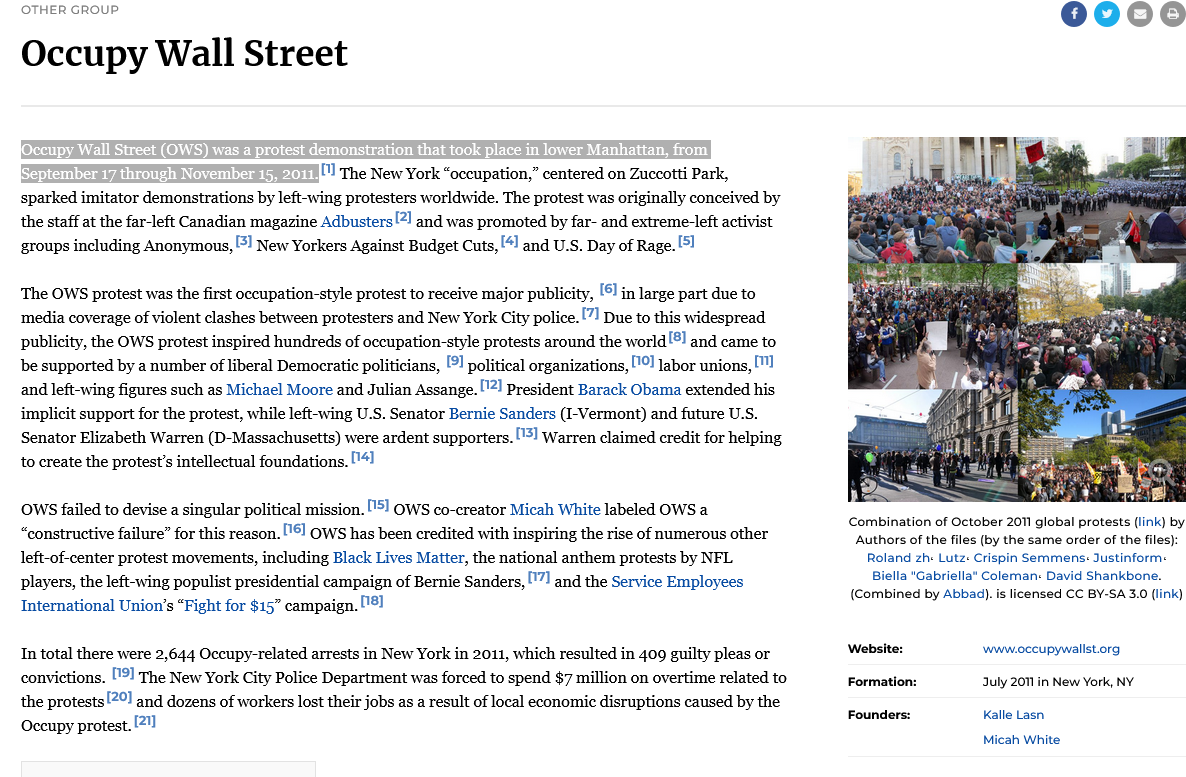Image resolution: width=1186 pixels, height=777 pixels.
Task: Share the page on Facebook
Action: coord(1073,14)
